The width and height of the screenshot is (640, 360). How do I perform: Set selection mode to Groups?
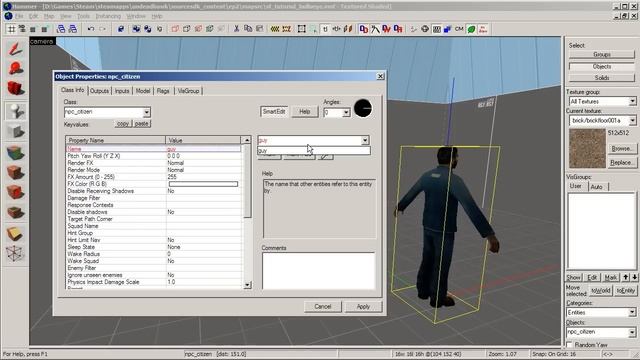602,54
